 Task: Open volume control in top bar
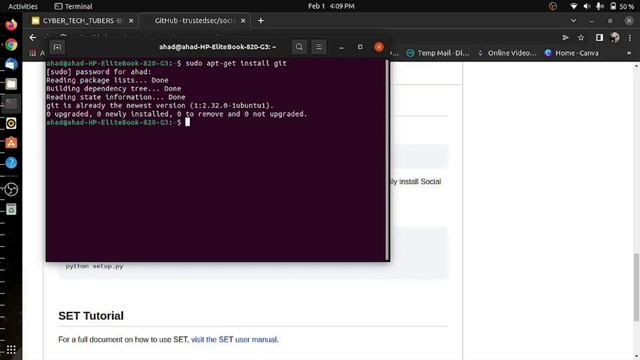point(587,6)
